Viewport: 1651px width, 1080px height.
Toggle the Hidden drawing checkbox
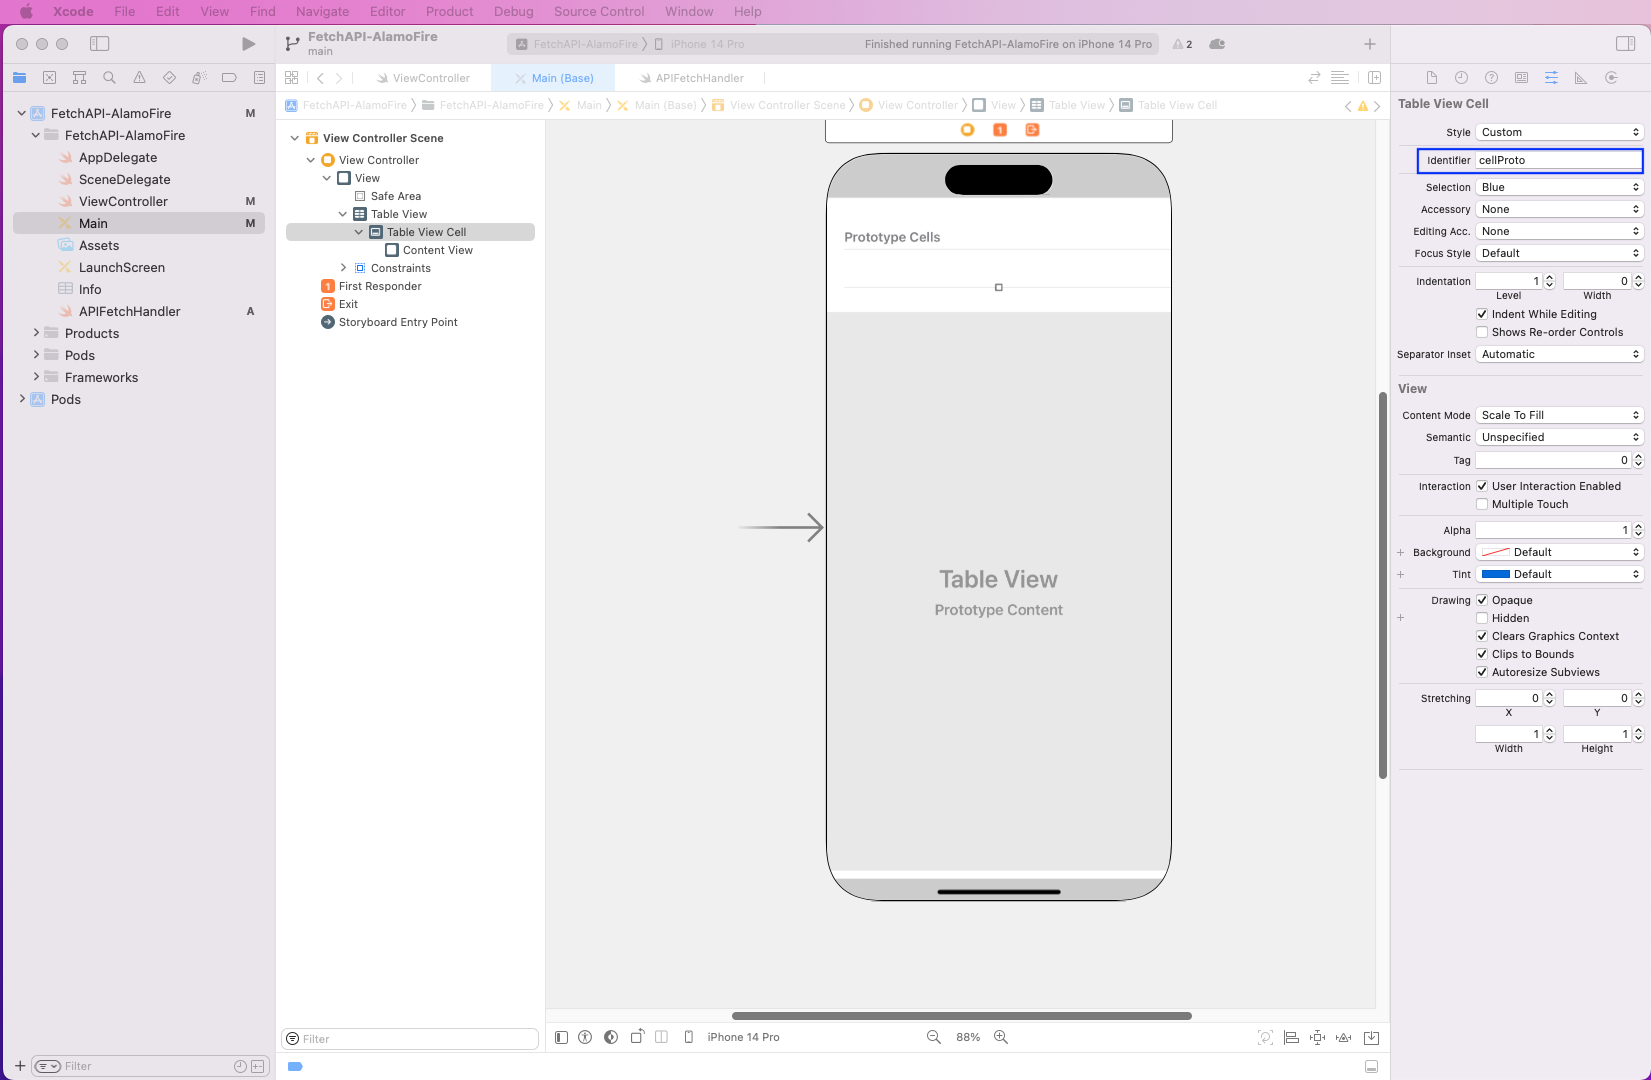pyautogui.click(x=1482, y=618)
